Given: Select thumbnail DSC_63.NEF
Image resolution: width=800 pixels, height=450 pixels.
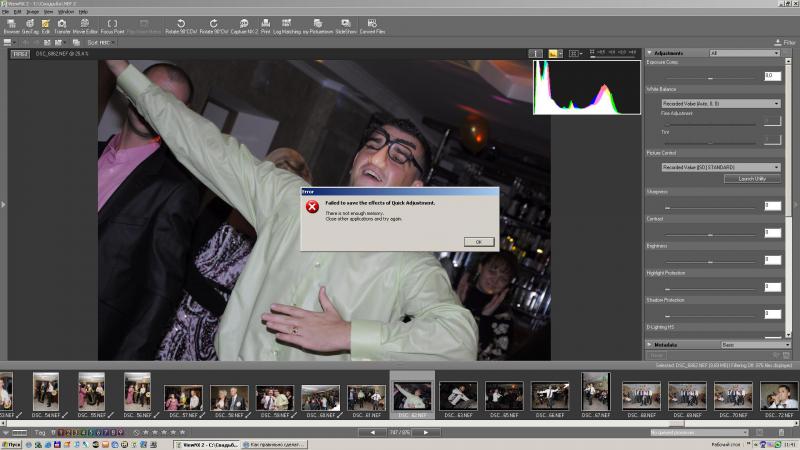Looking at the screenshot, I should [458, 396].
